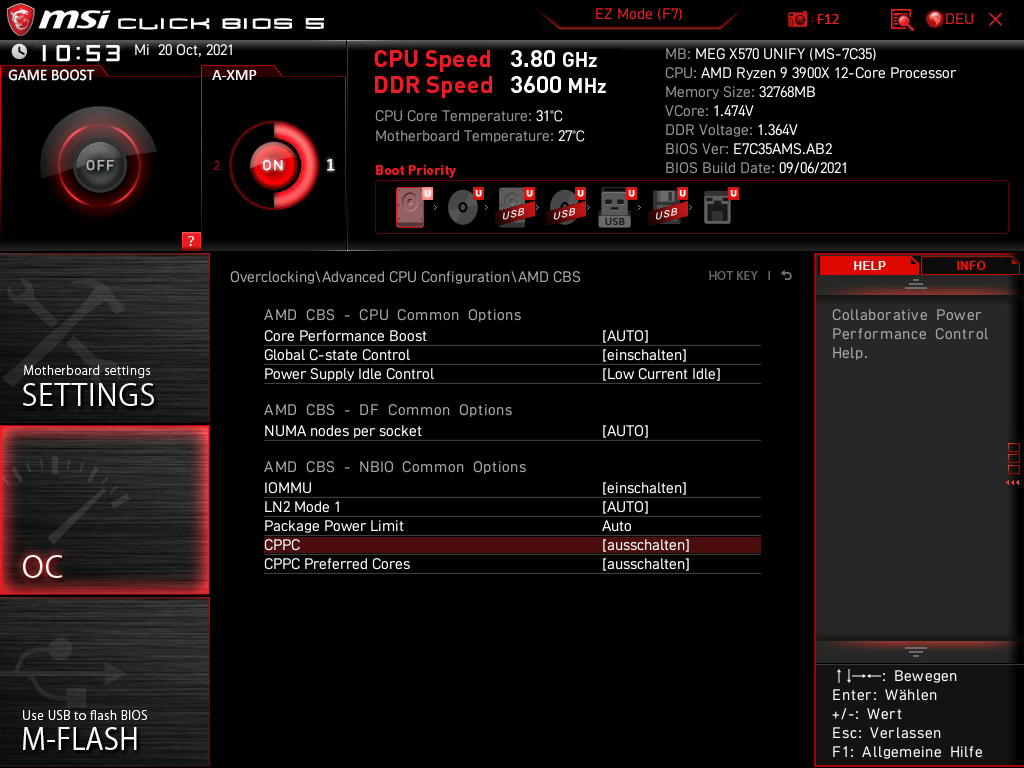Select the network boot device icon
The width and height of the screenshot is (1024, 768).
720,207
